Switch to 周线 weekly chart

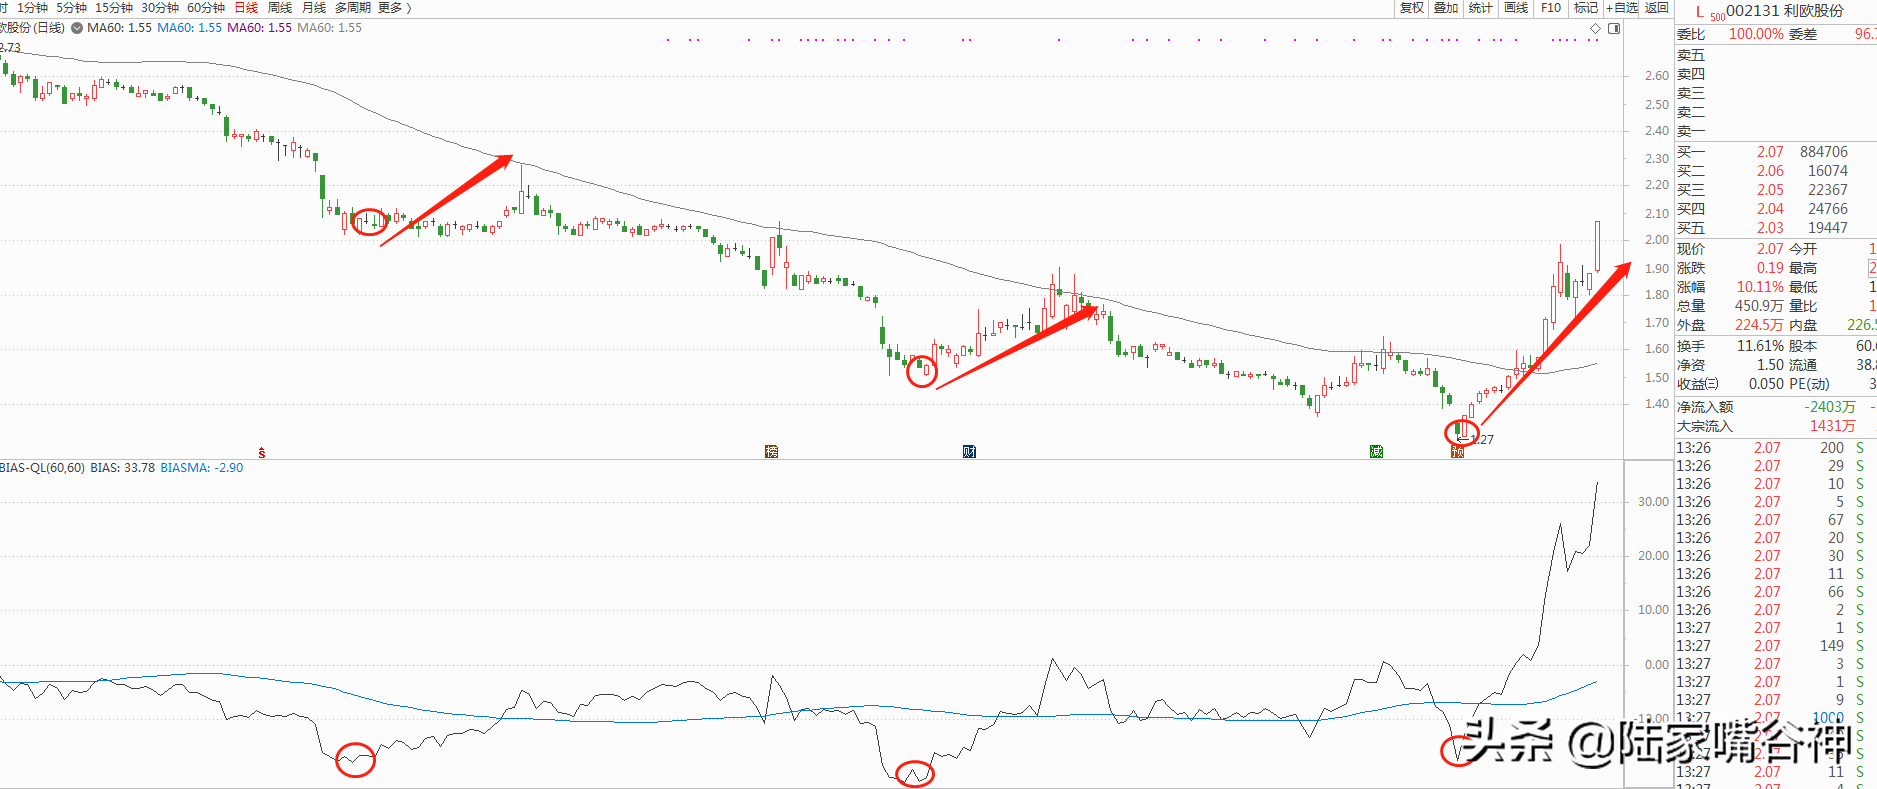click(280, 8)
